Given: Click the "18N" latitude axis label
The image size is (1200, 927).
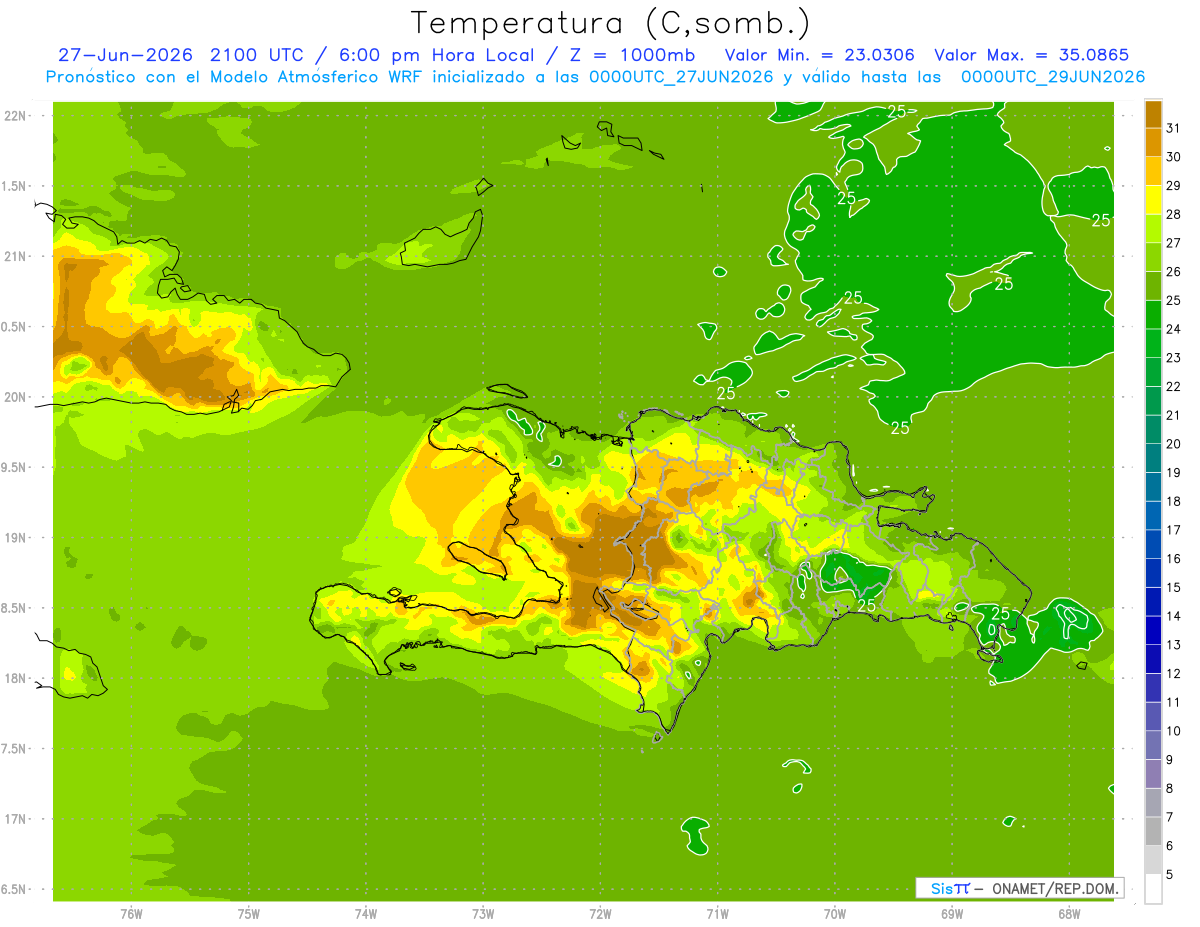Looking at the screenshot, I should pos(16,678).
